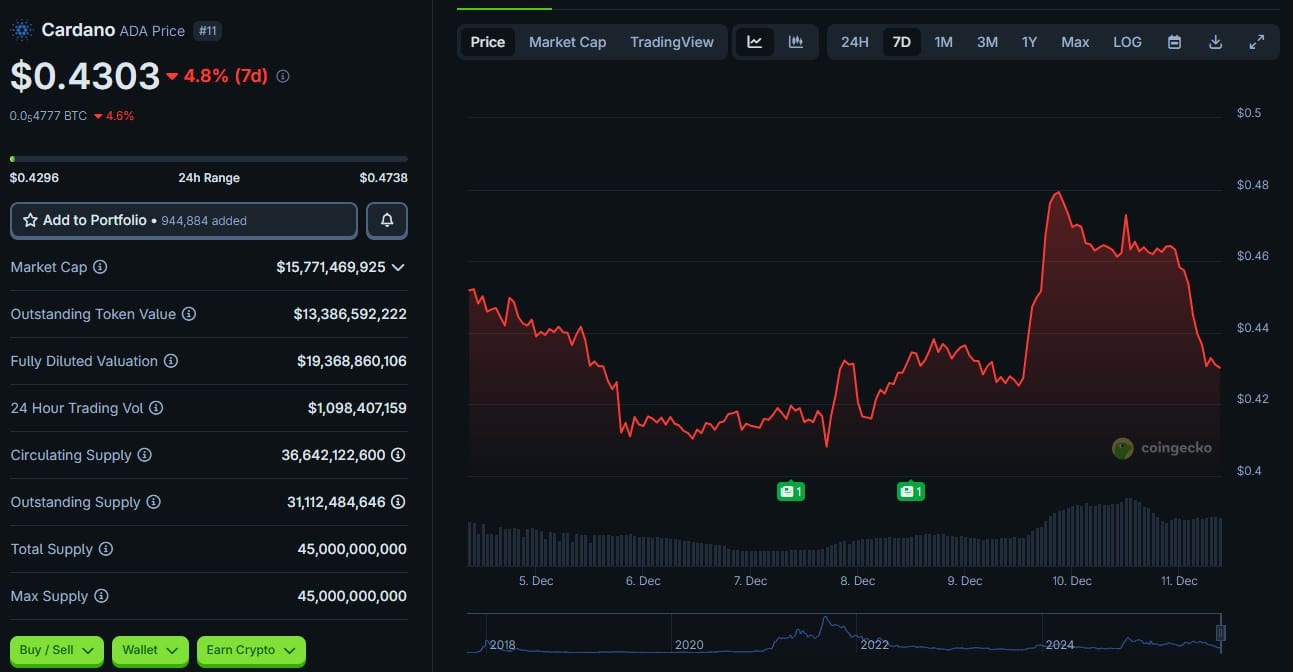Switch to the TradingView tab
Image resolution: width=1293 pixels, height=672 pixels.
672,42
